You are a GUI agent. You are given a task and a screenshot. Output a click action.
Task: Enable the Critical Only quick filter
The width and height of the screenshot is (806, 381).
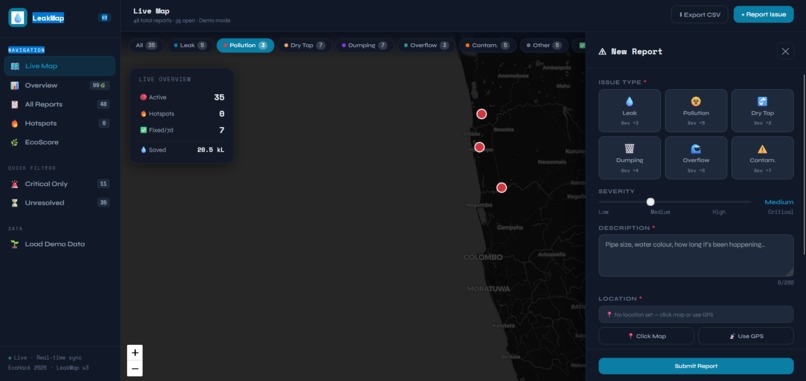pos(60,184)
